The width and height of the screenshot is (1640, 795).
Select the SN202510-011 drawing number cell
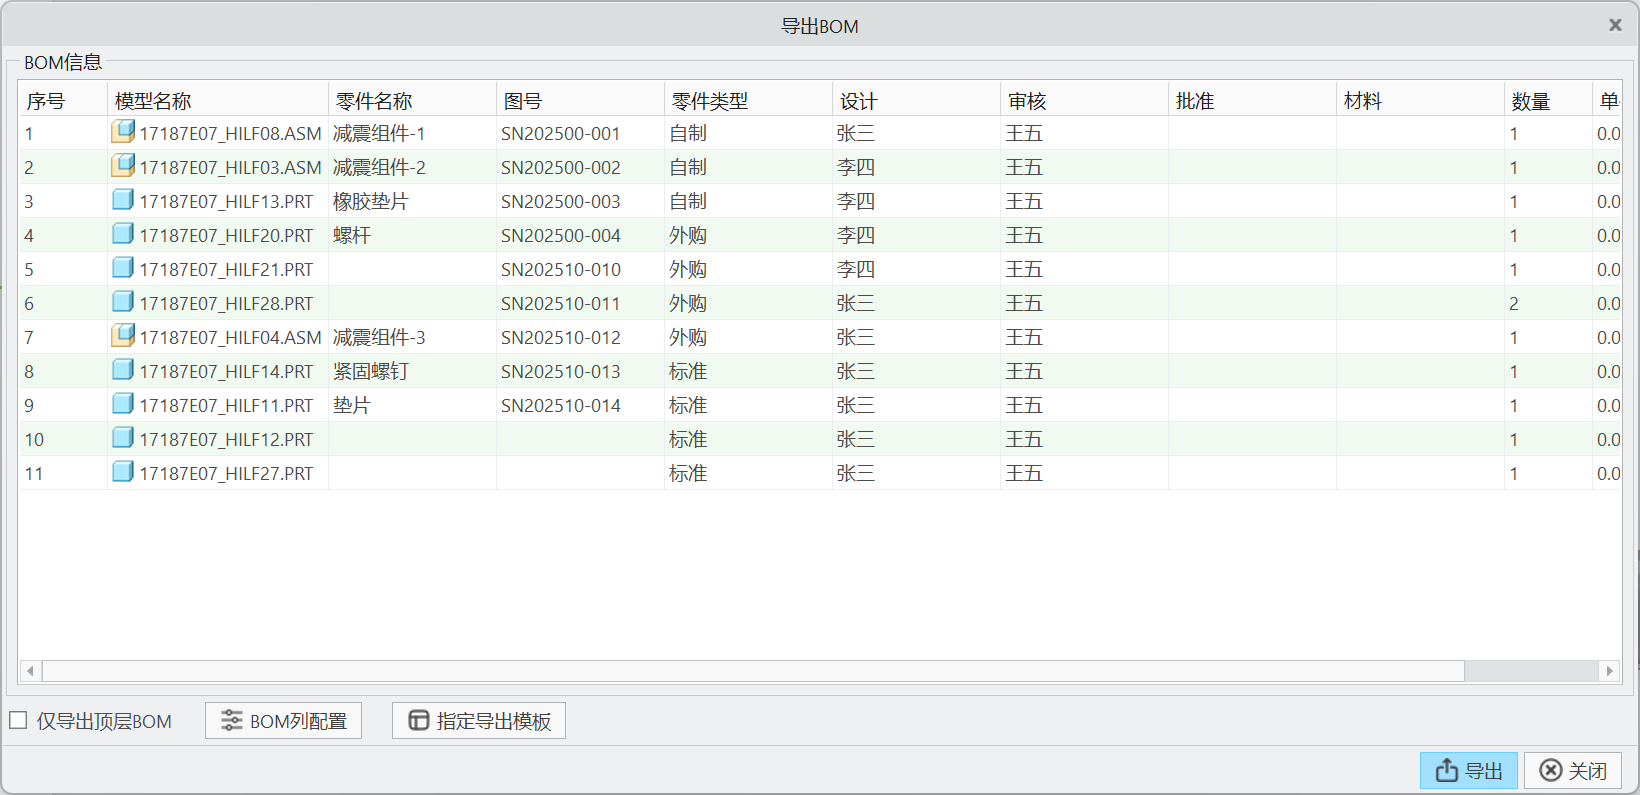click(561, 303)
